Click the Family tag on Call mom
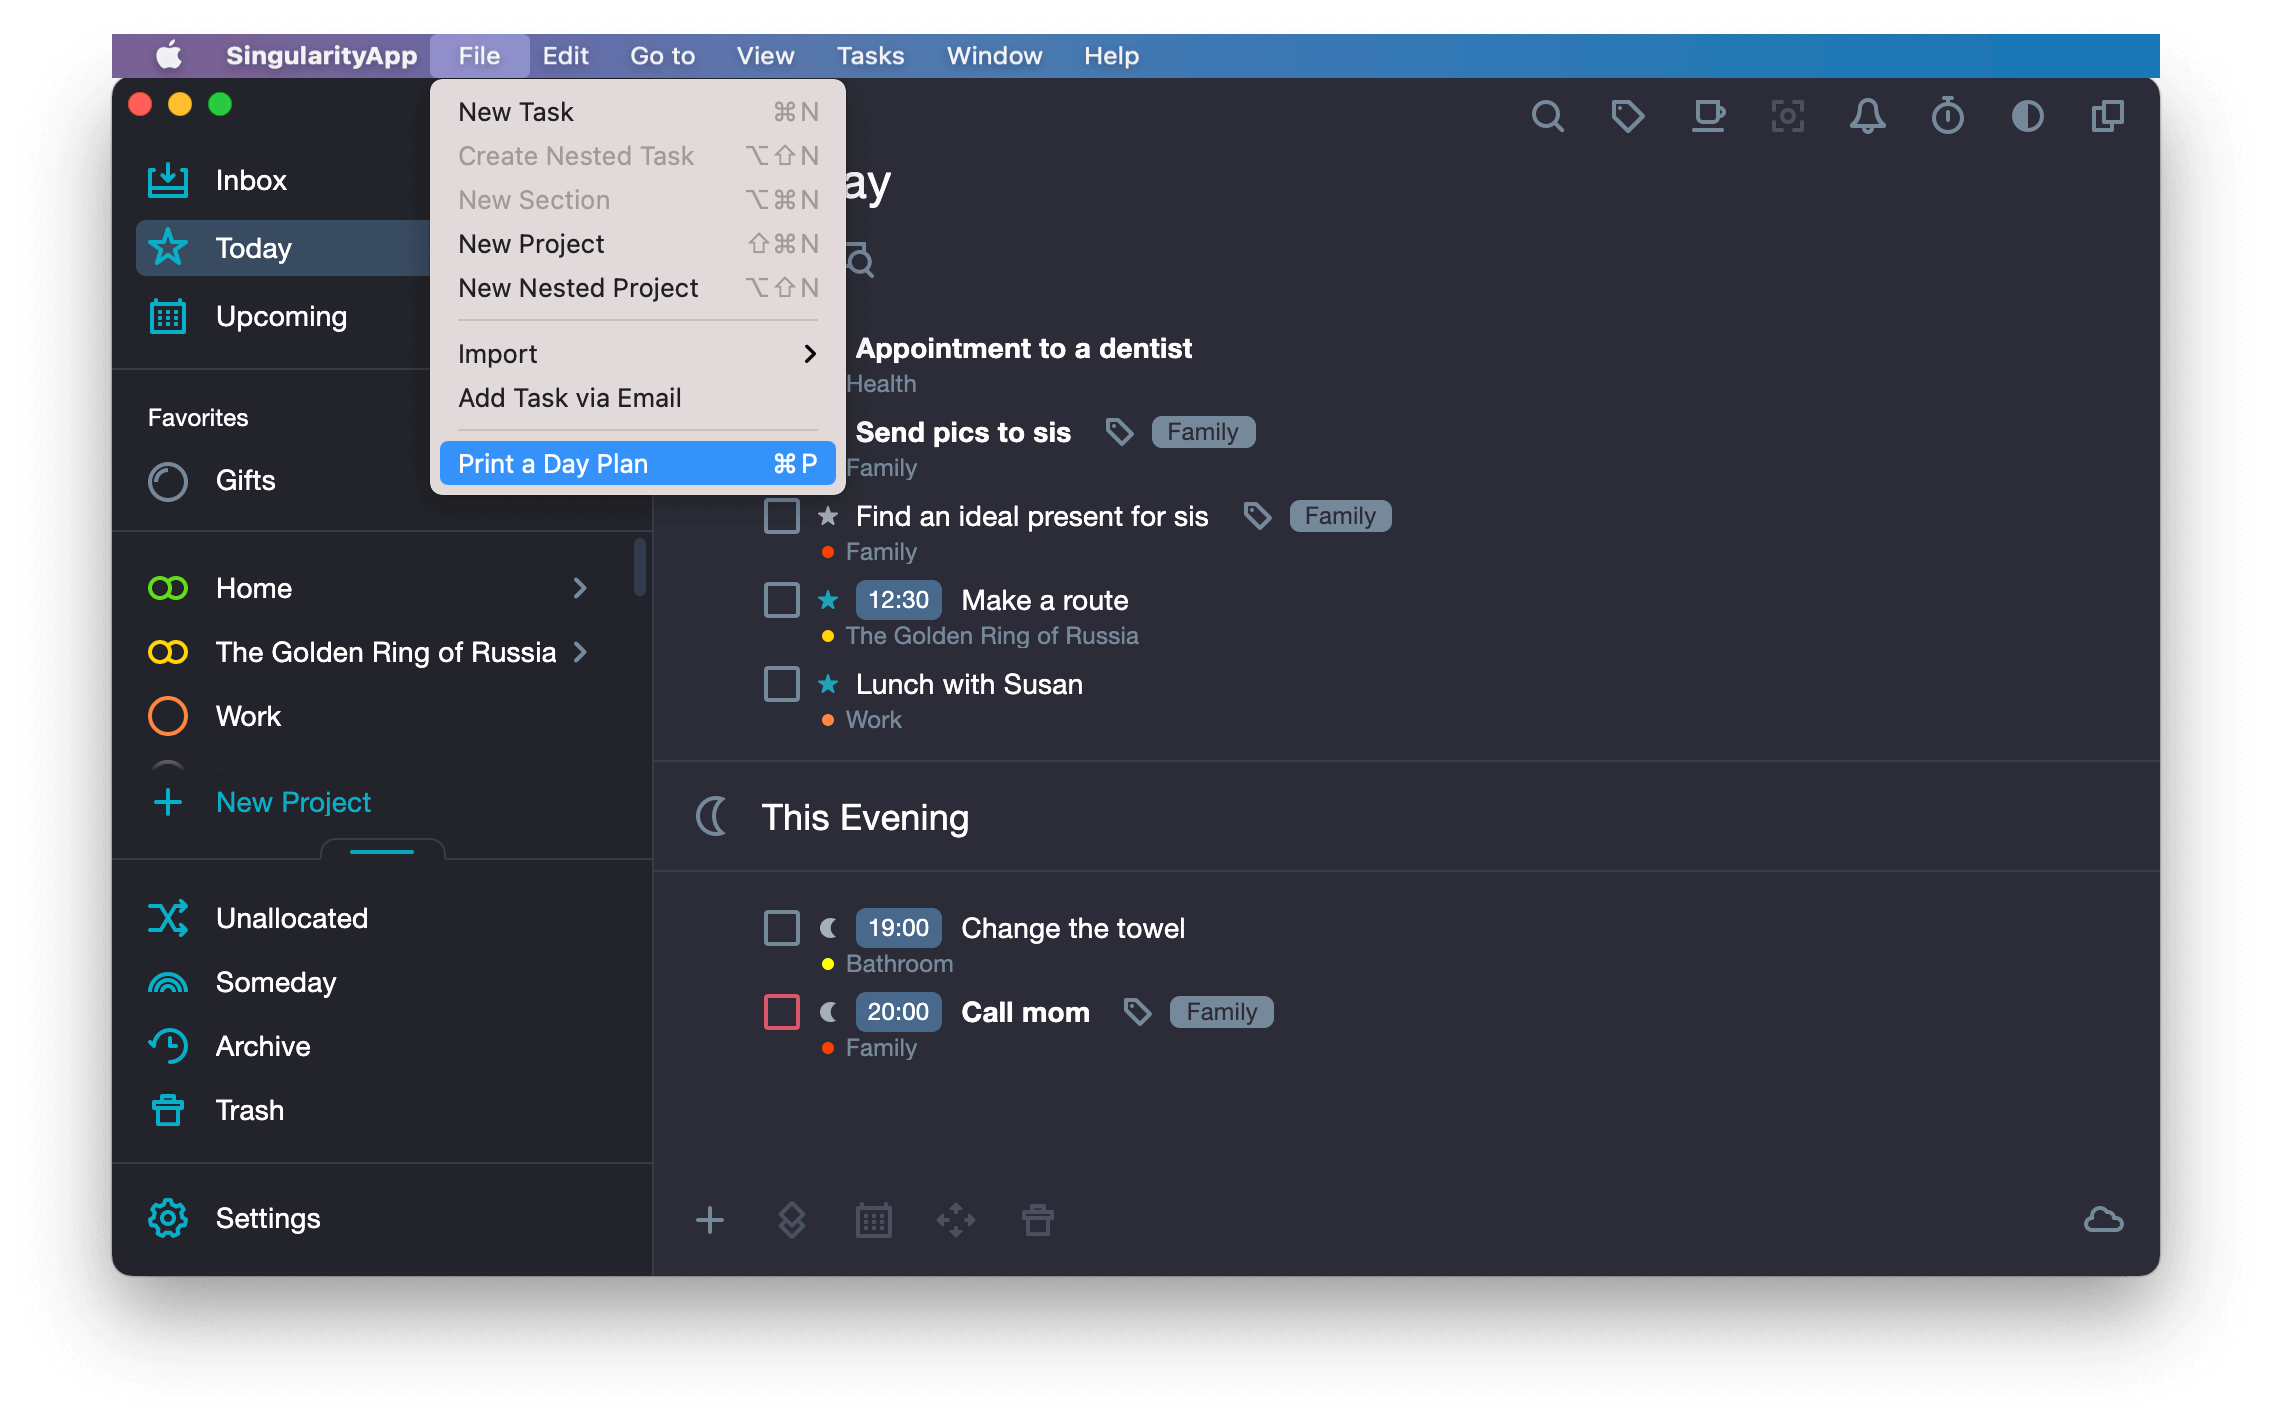Image resolution: width=2272 pixels, height=1424 pixels. point(1222,1012)
